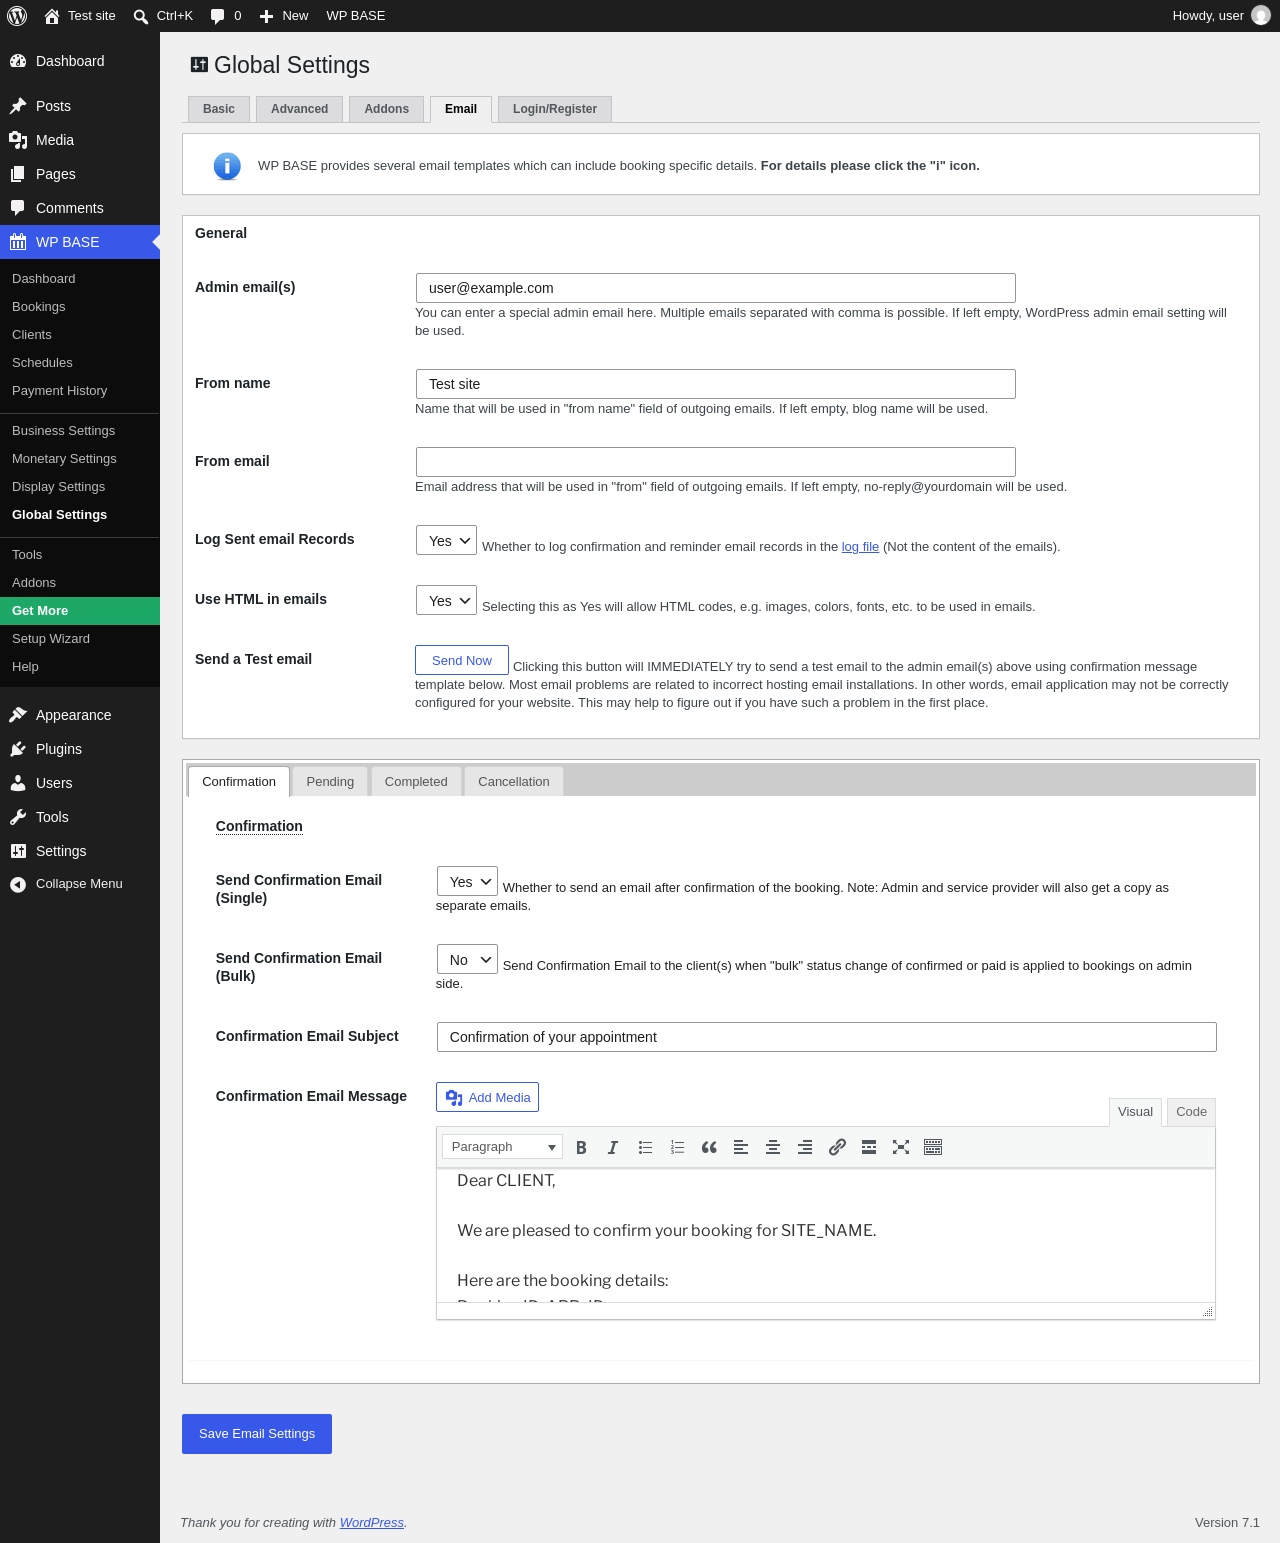
Task: Insert a bulleted list in editor
Action: point(645,1147)
